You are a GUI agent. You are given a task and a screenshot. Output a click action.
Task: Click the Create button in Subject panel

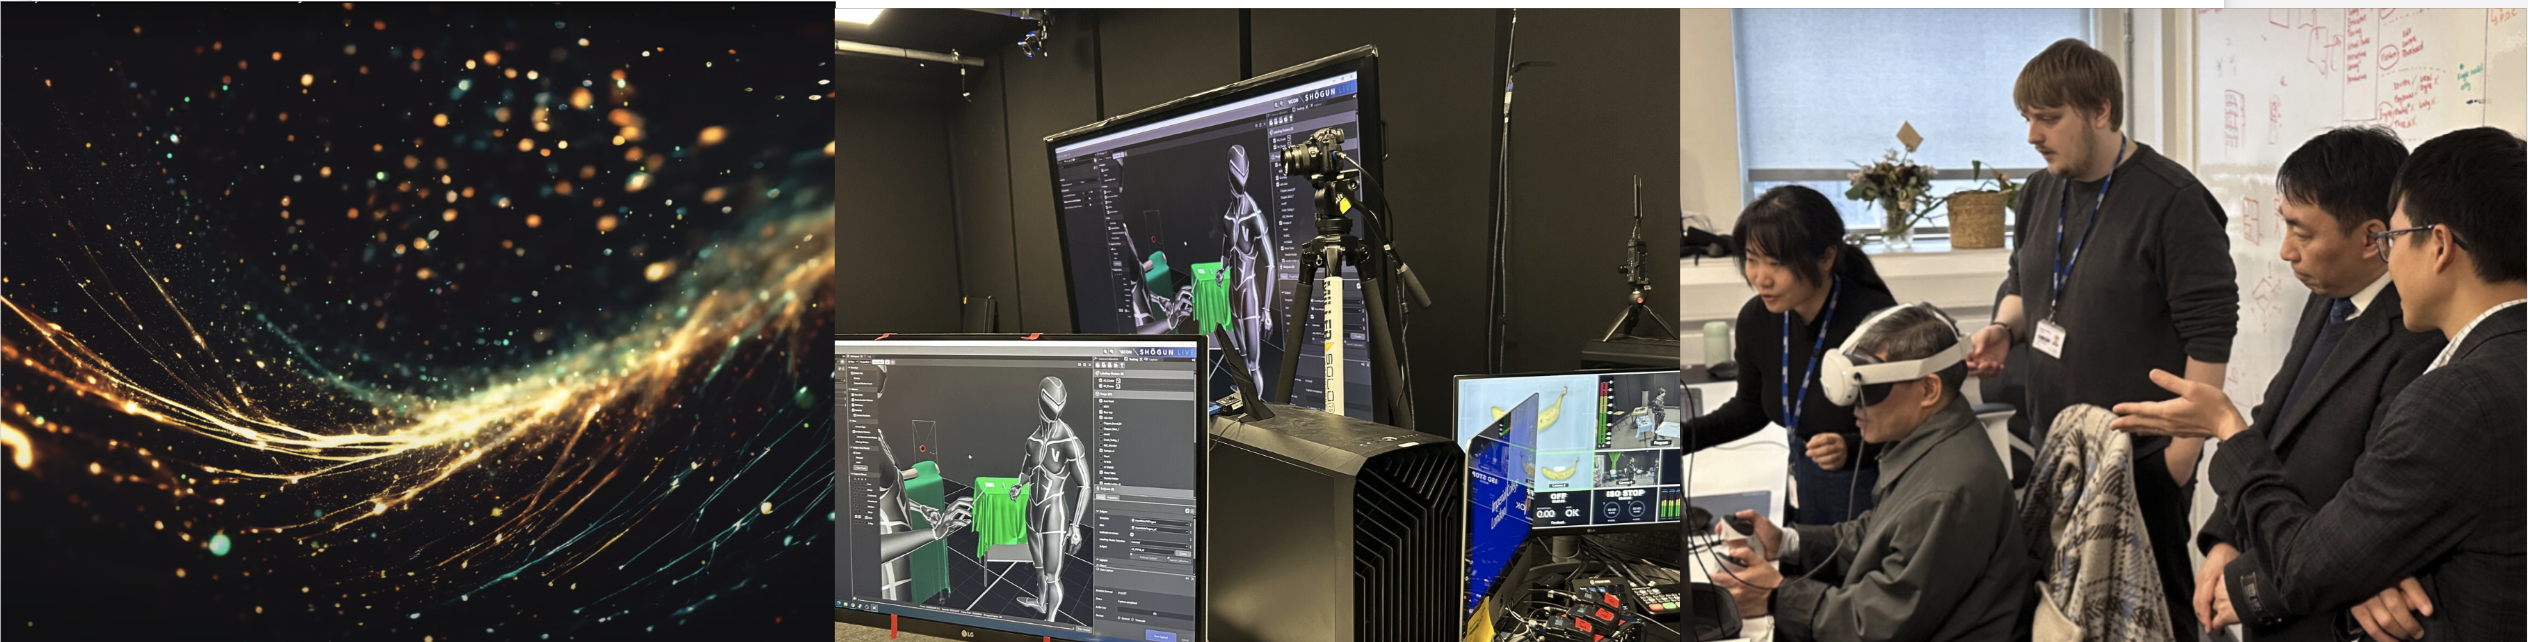pos(1183,553)
